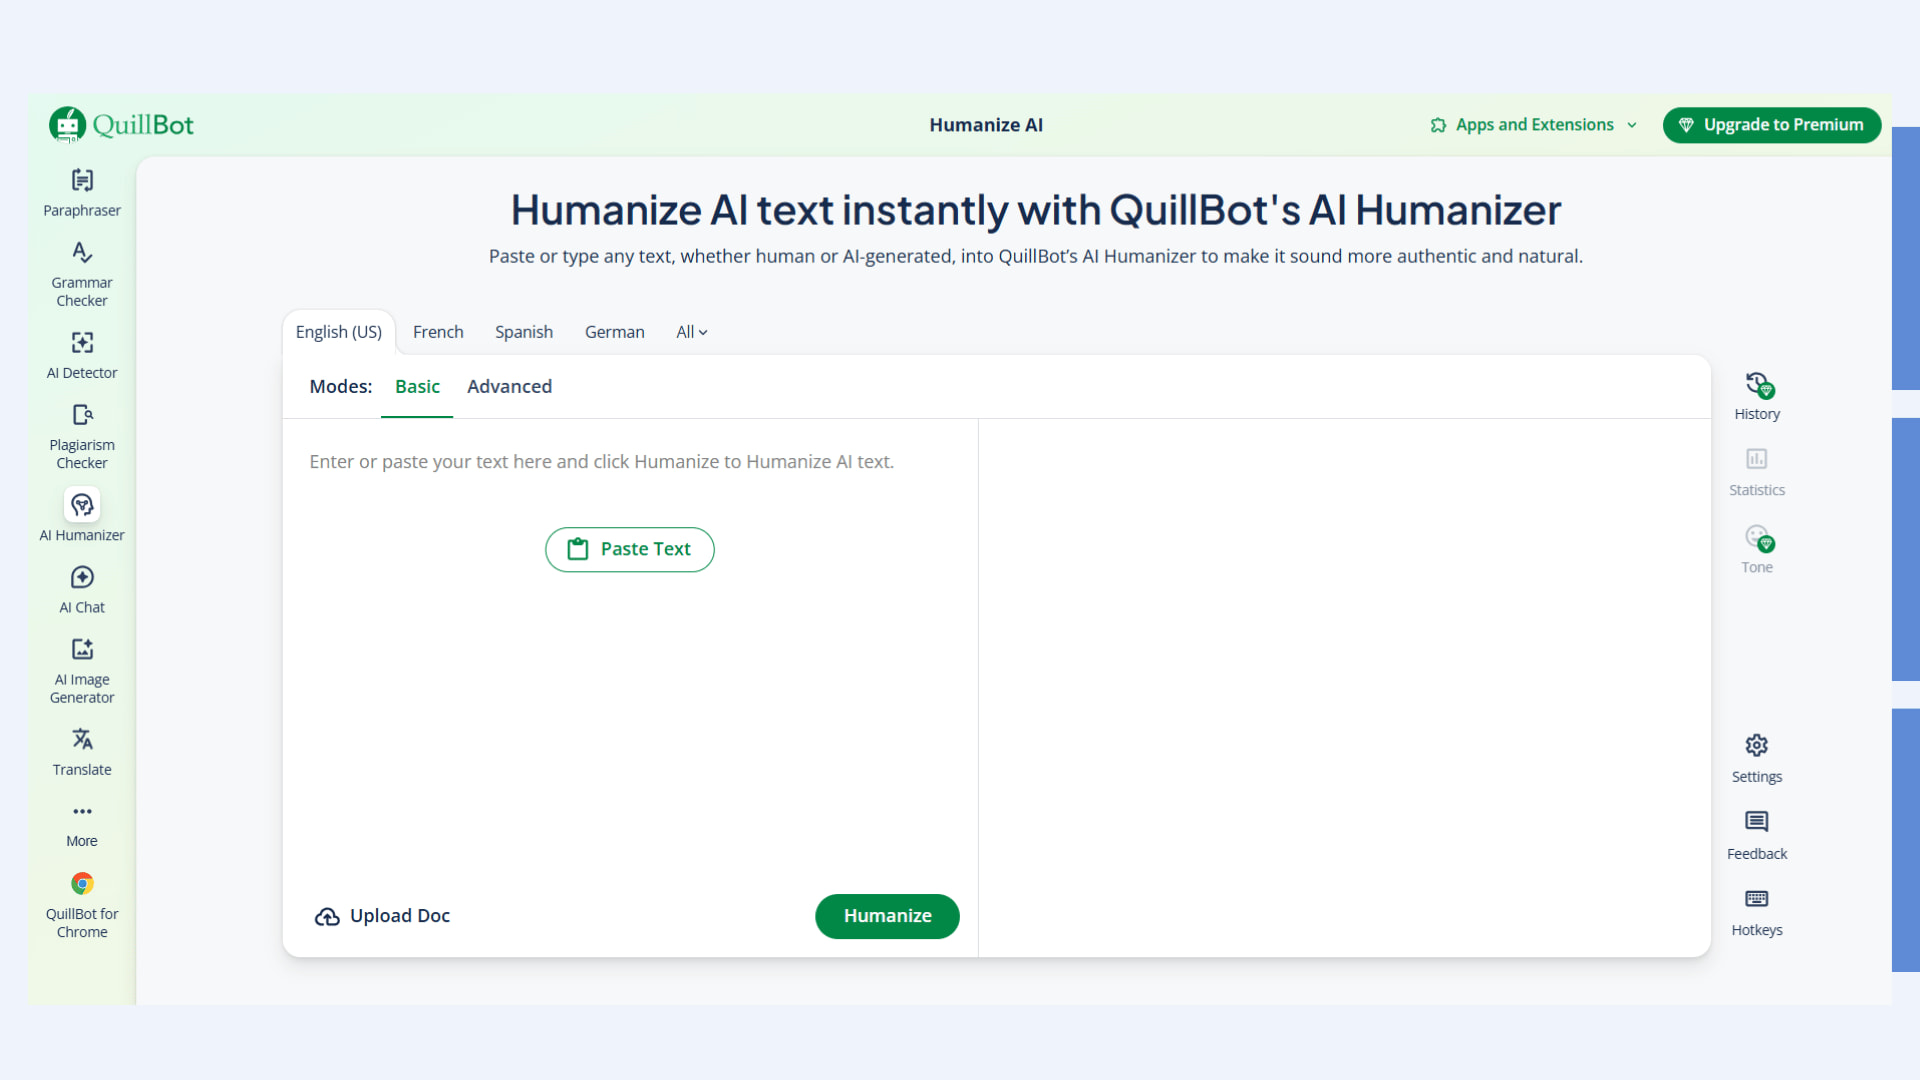
Task: View your Humanizer History
Action: [x=1757, y=395]
